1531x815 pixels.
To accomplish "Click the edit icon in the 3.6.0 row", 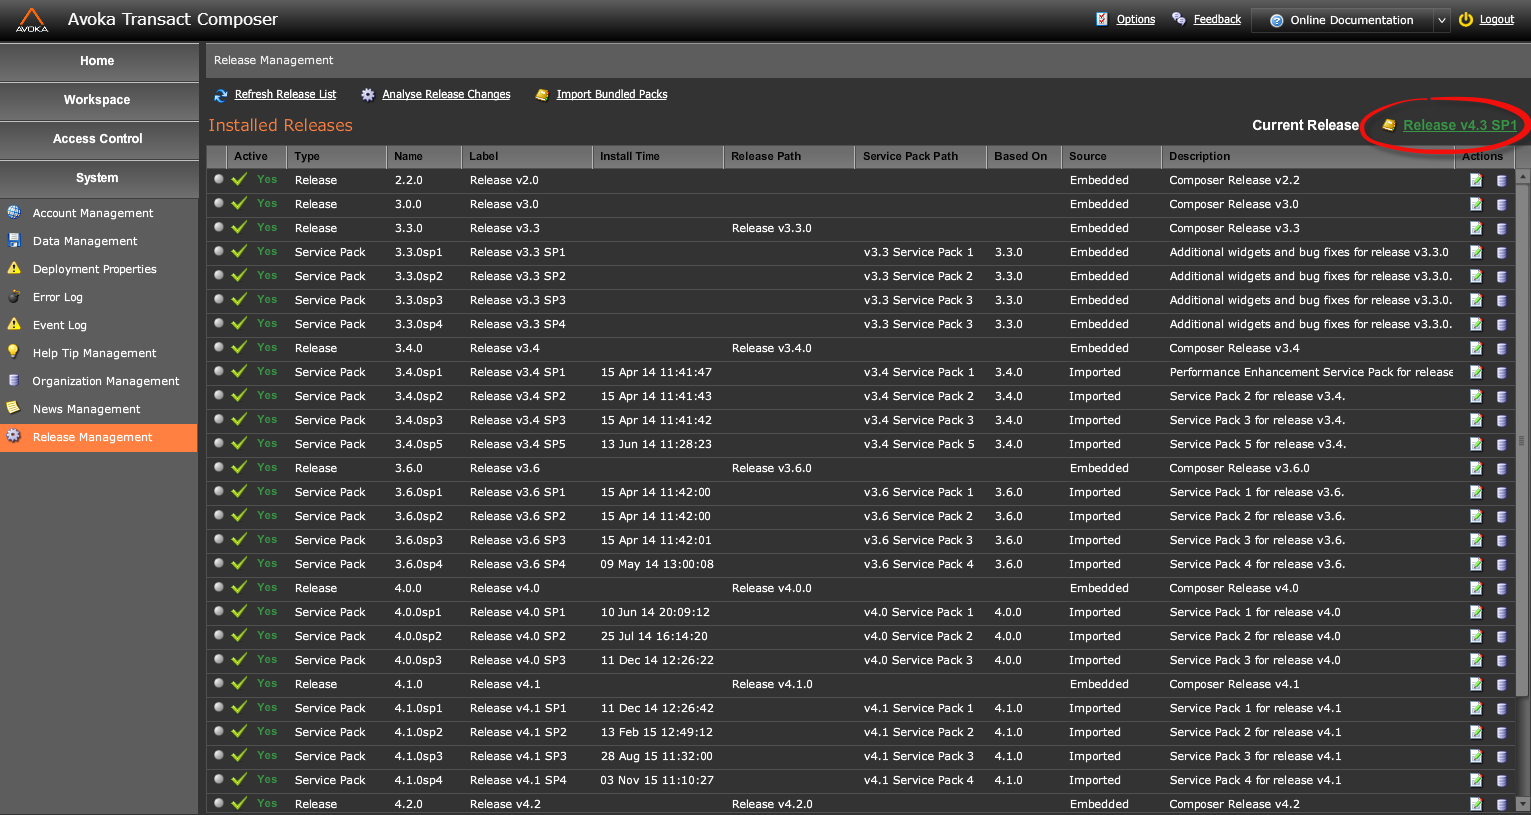I will pyautogui.click(x=1476, y=468).
